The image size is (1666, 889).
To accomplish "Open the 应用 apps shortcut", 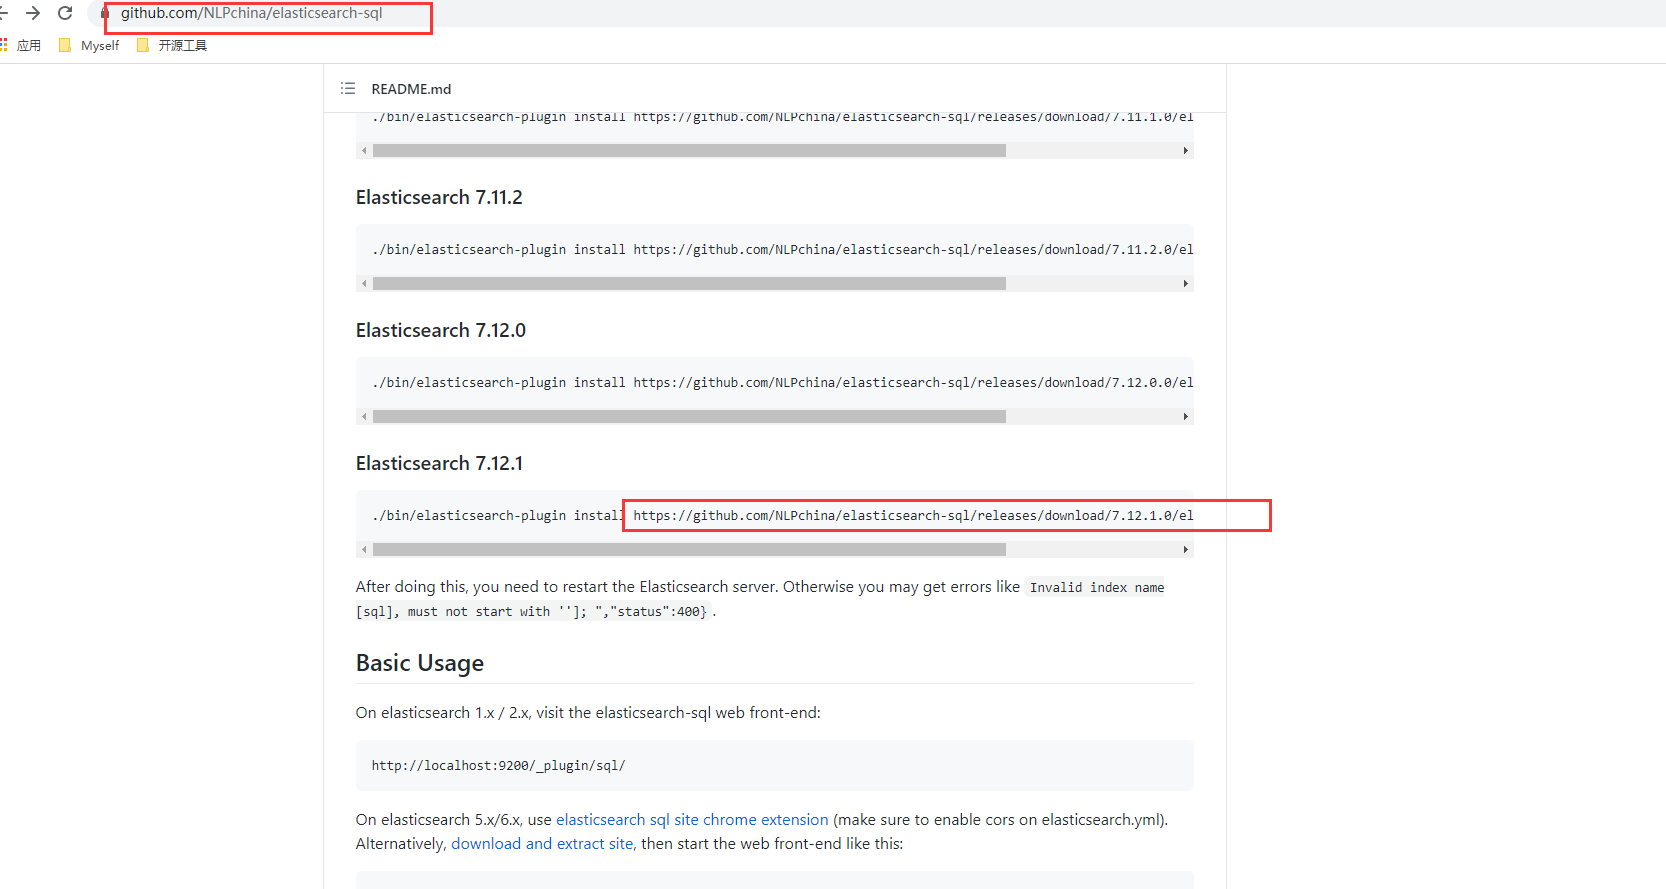I will tap(21, 45).
